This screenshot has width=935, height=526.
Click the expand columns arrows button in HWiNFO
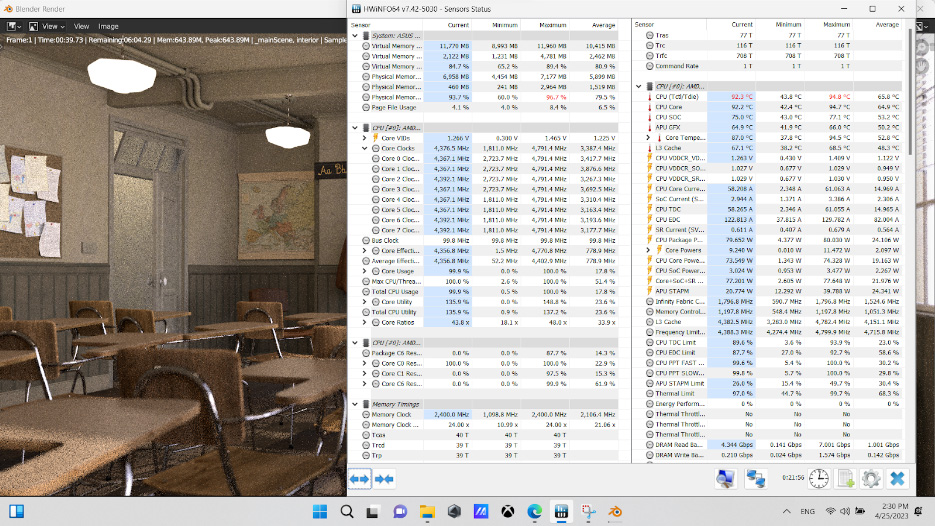click(360, 479)
